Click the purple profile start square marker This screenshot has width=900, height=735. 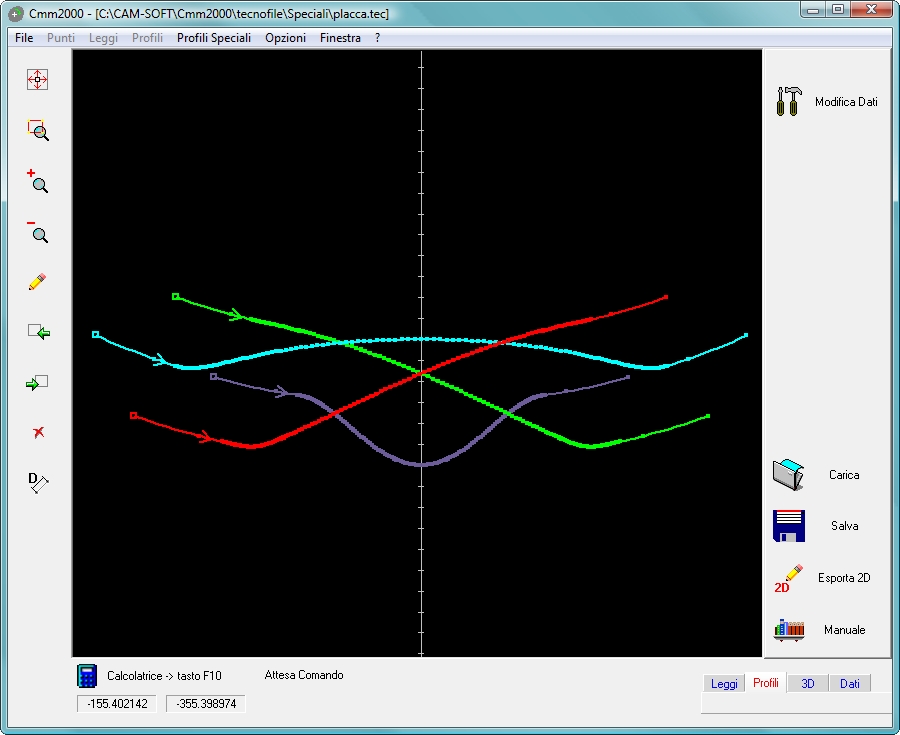point(214,377)
